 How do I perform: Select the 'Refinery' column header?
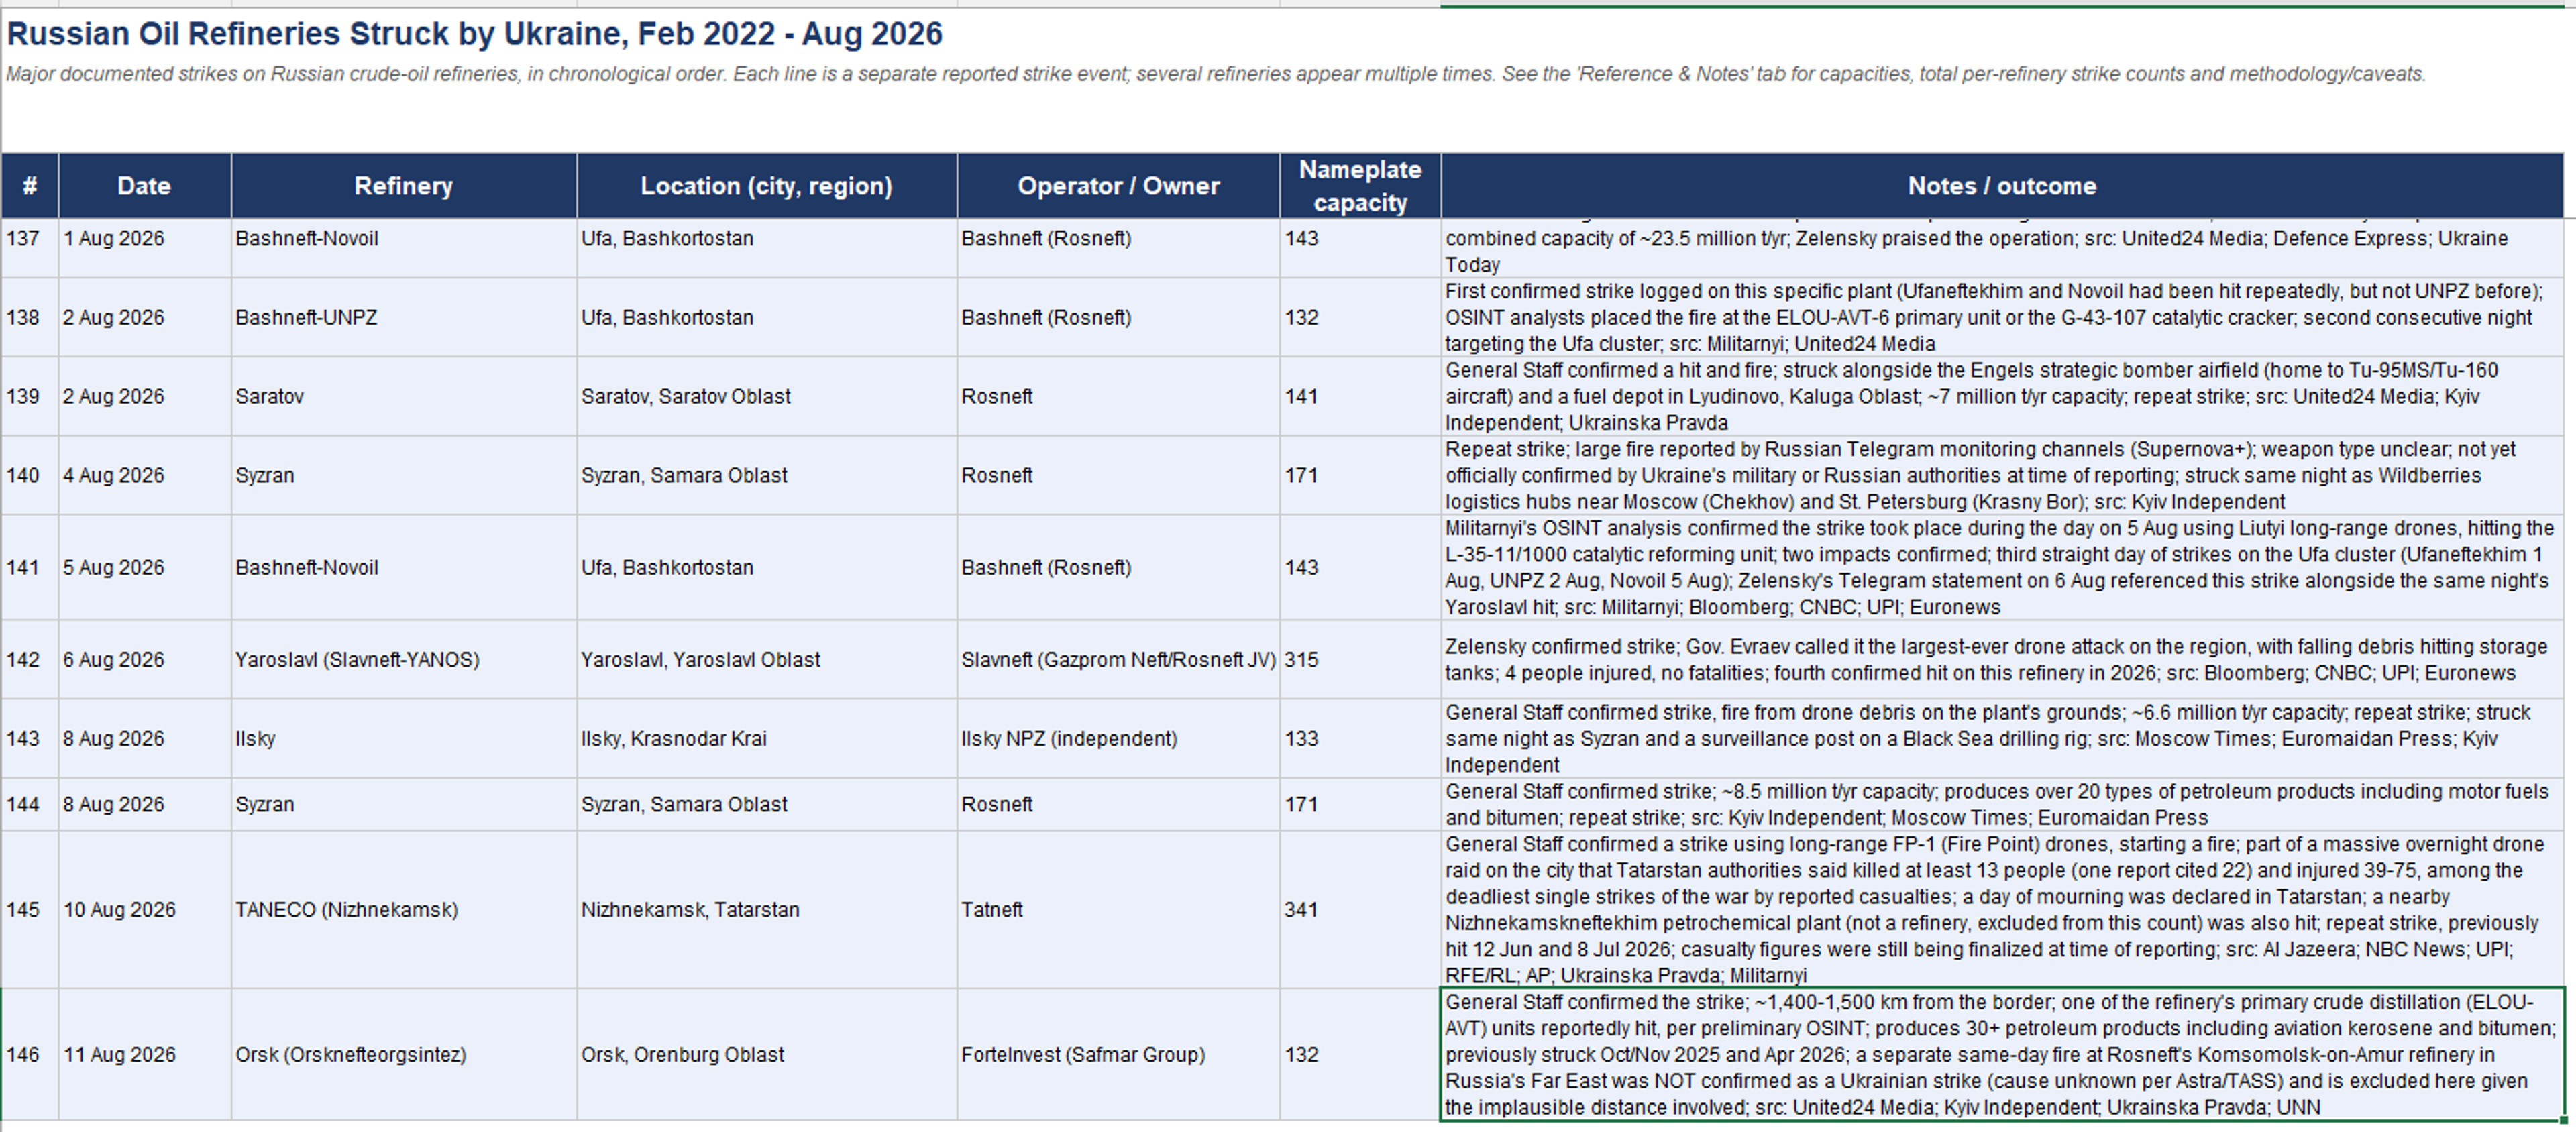(x=404, y=186)
